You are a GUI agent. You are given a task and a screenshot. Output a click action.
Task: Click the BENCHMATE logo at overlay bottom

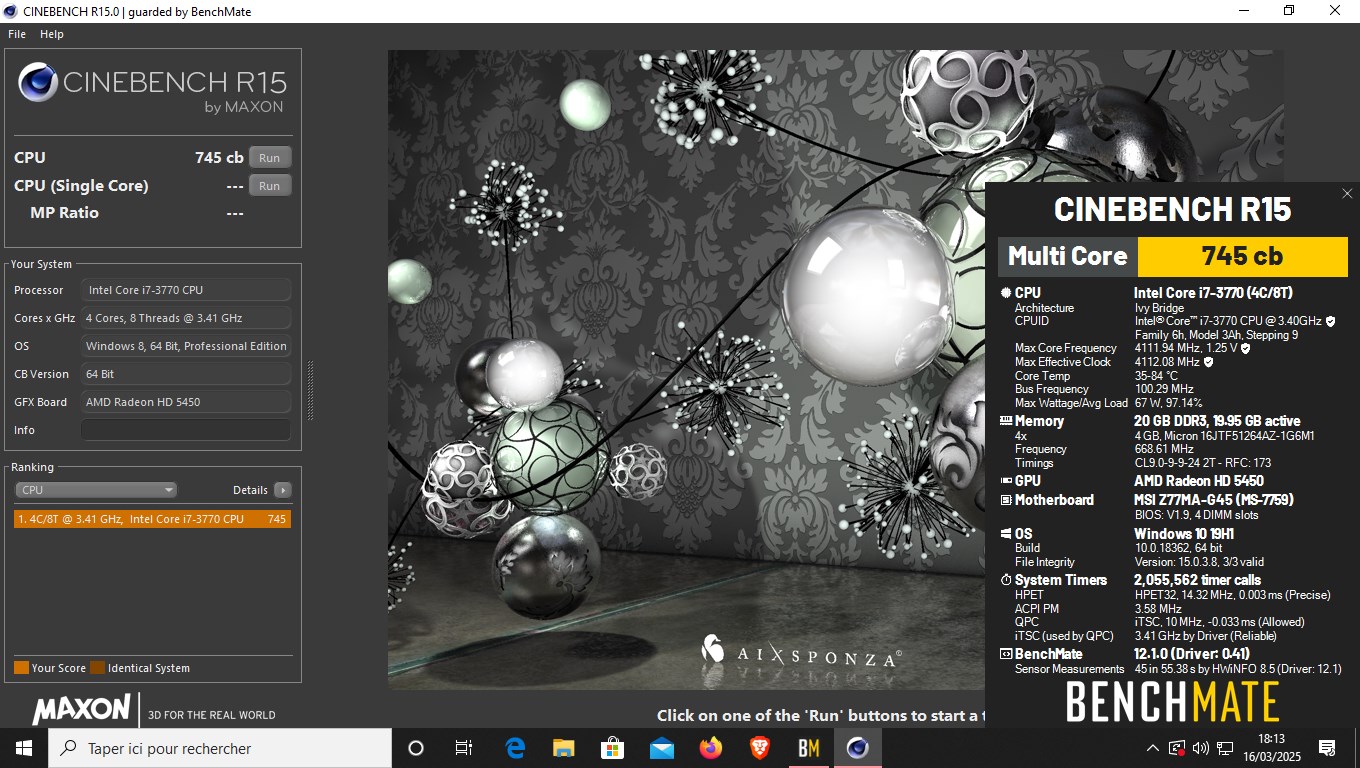[1172, 702]
